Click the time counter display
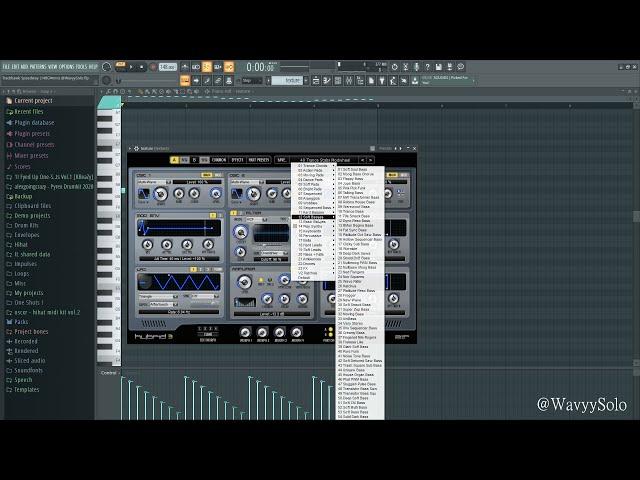640x480 pixels. [x=260, y=67]
